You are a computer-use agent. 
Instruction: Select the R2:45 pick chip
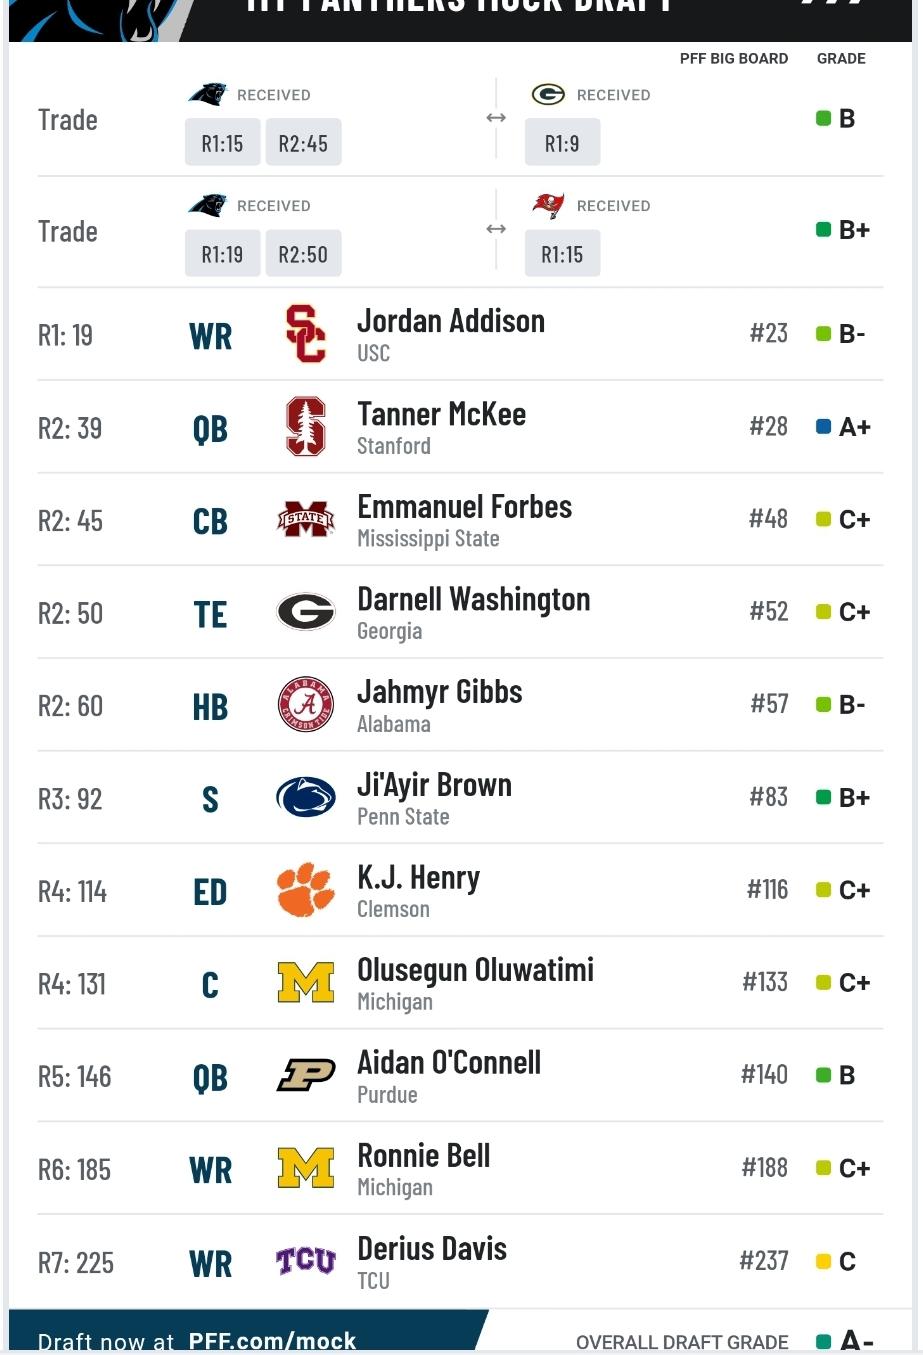[303, 143]
